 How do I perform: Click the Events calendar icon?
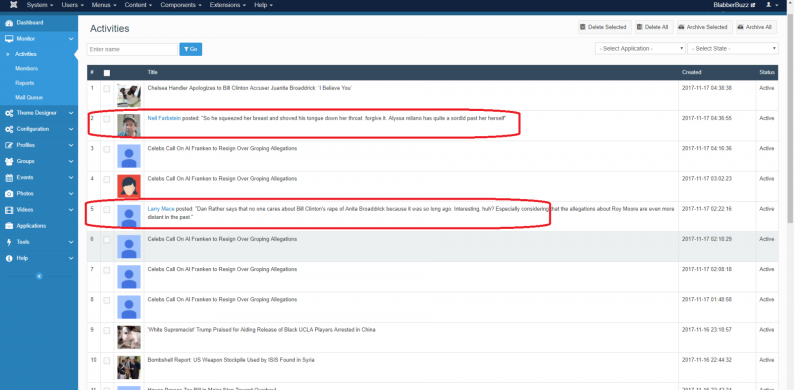(x=9, y=178)
